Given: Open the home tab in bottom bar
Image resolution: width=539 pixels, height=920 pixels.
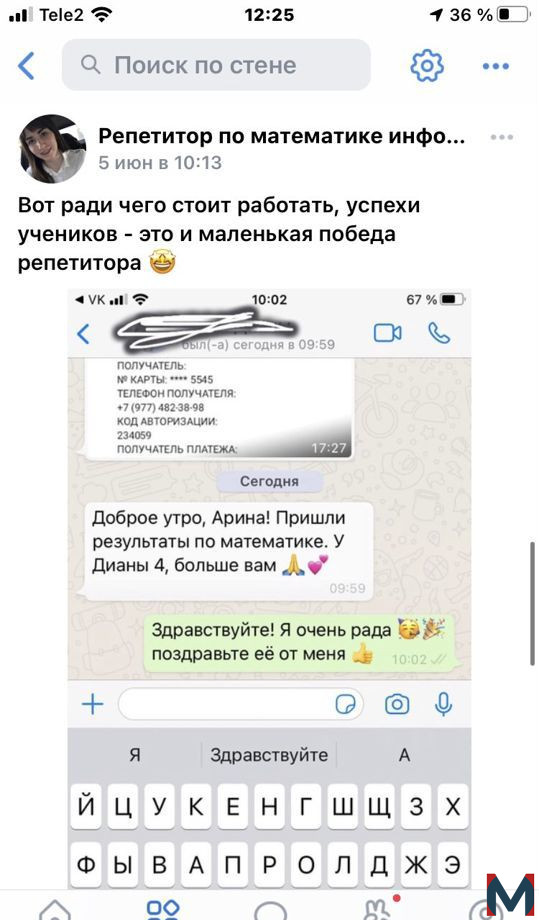Looking at the screenshot, I should [x=55, y=909].
